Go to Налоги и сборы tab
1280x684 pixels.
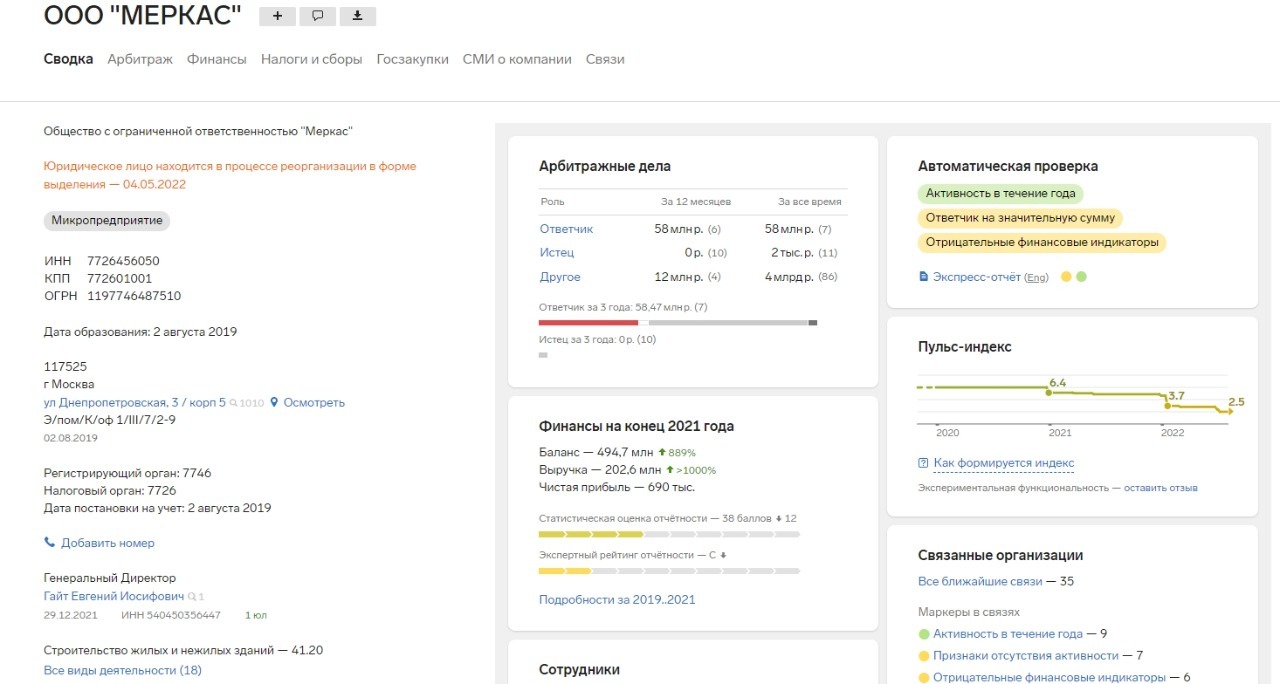click(312, 59)
